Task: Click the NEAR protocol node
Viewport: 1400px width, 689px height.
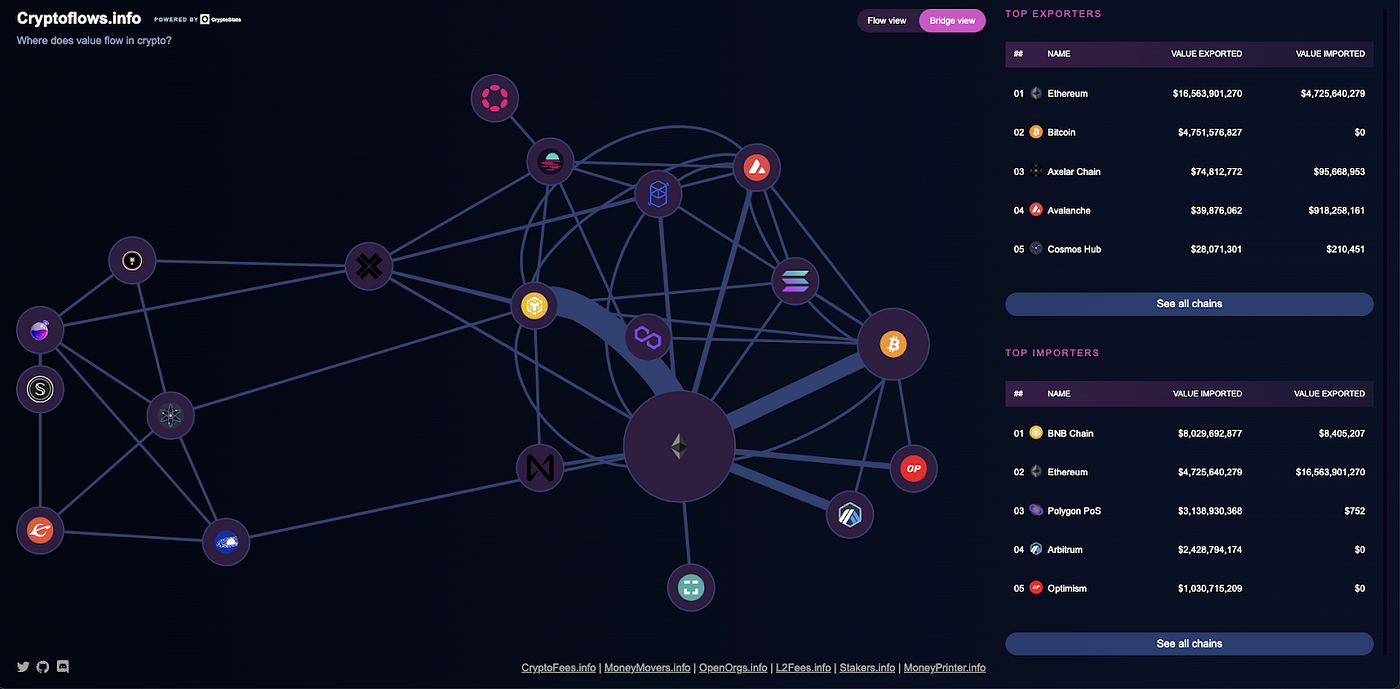Action: pyautogui.click(x=540, y=467)
